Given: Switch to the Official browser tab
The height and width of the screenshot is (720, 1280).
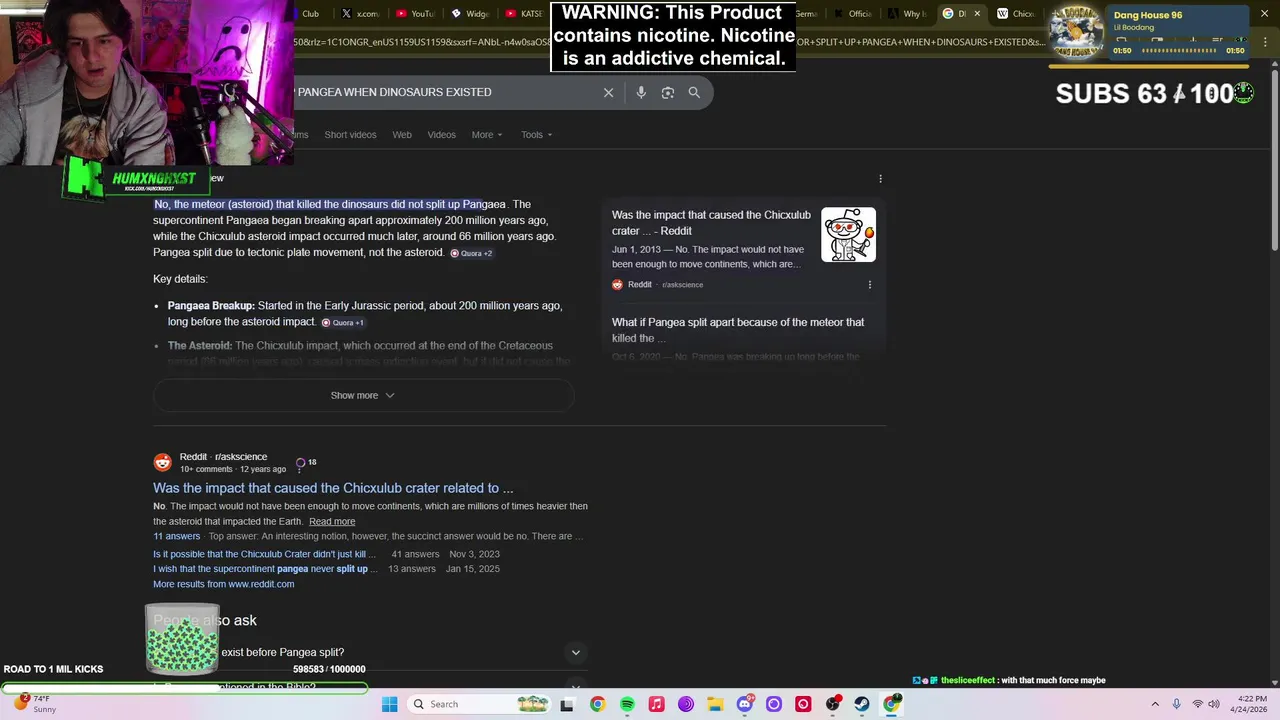Looking at the screenshot, I should coord(853,14).
